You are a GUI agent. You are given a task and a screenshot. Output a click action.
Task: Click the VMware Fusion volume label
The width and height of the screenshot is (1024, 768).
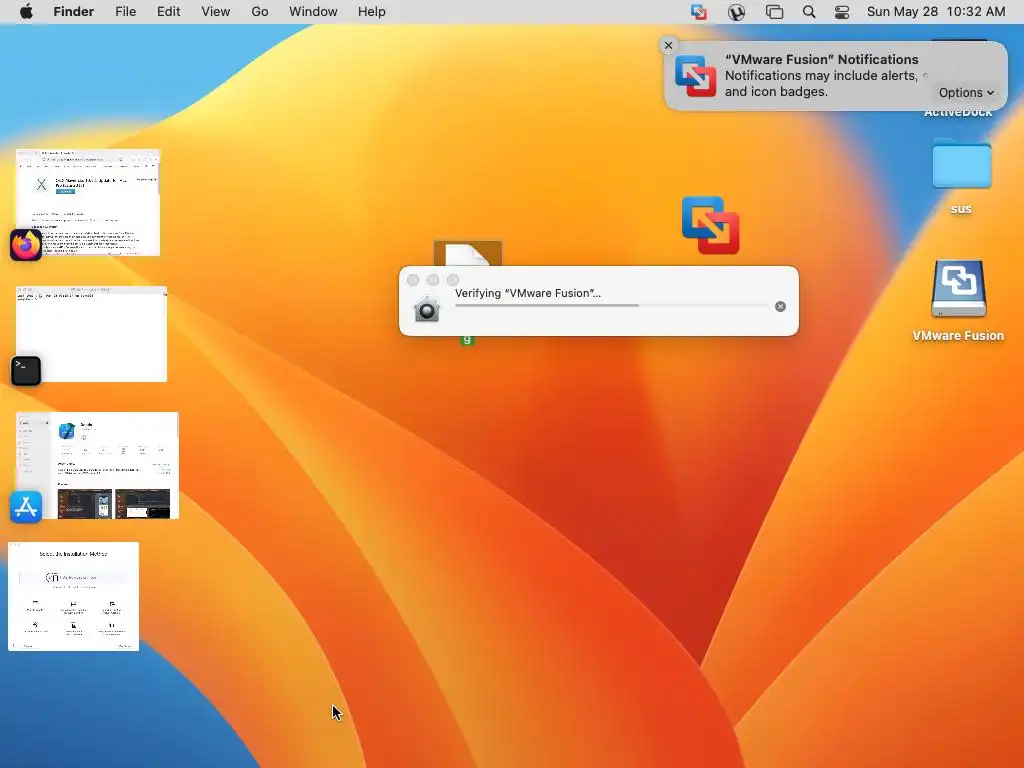coord(958,336)
